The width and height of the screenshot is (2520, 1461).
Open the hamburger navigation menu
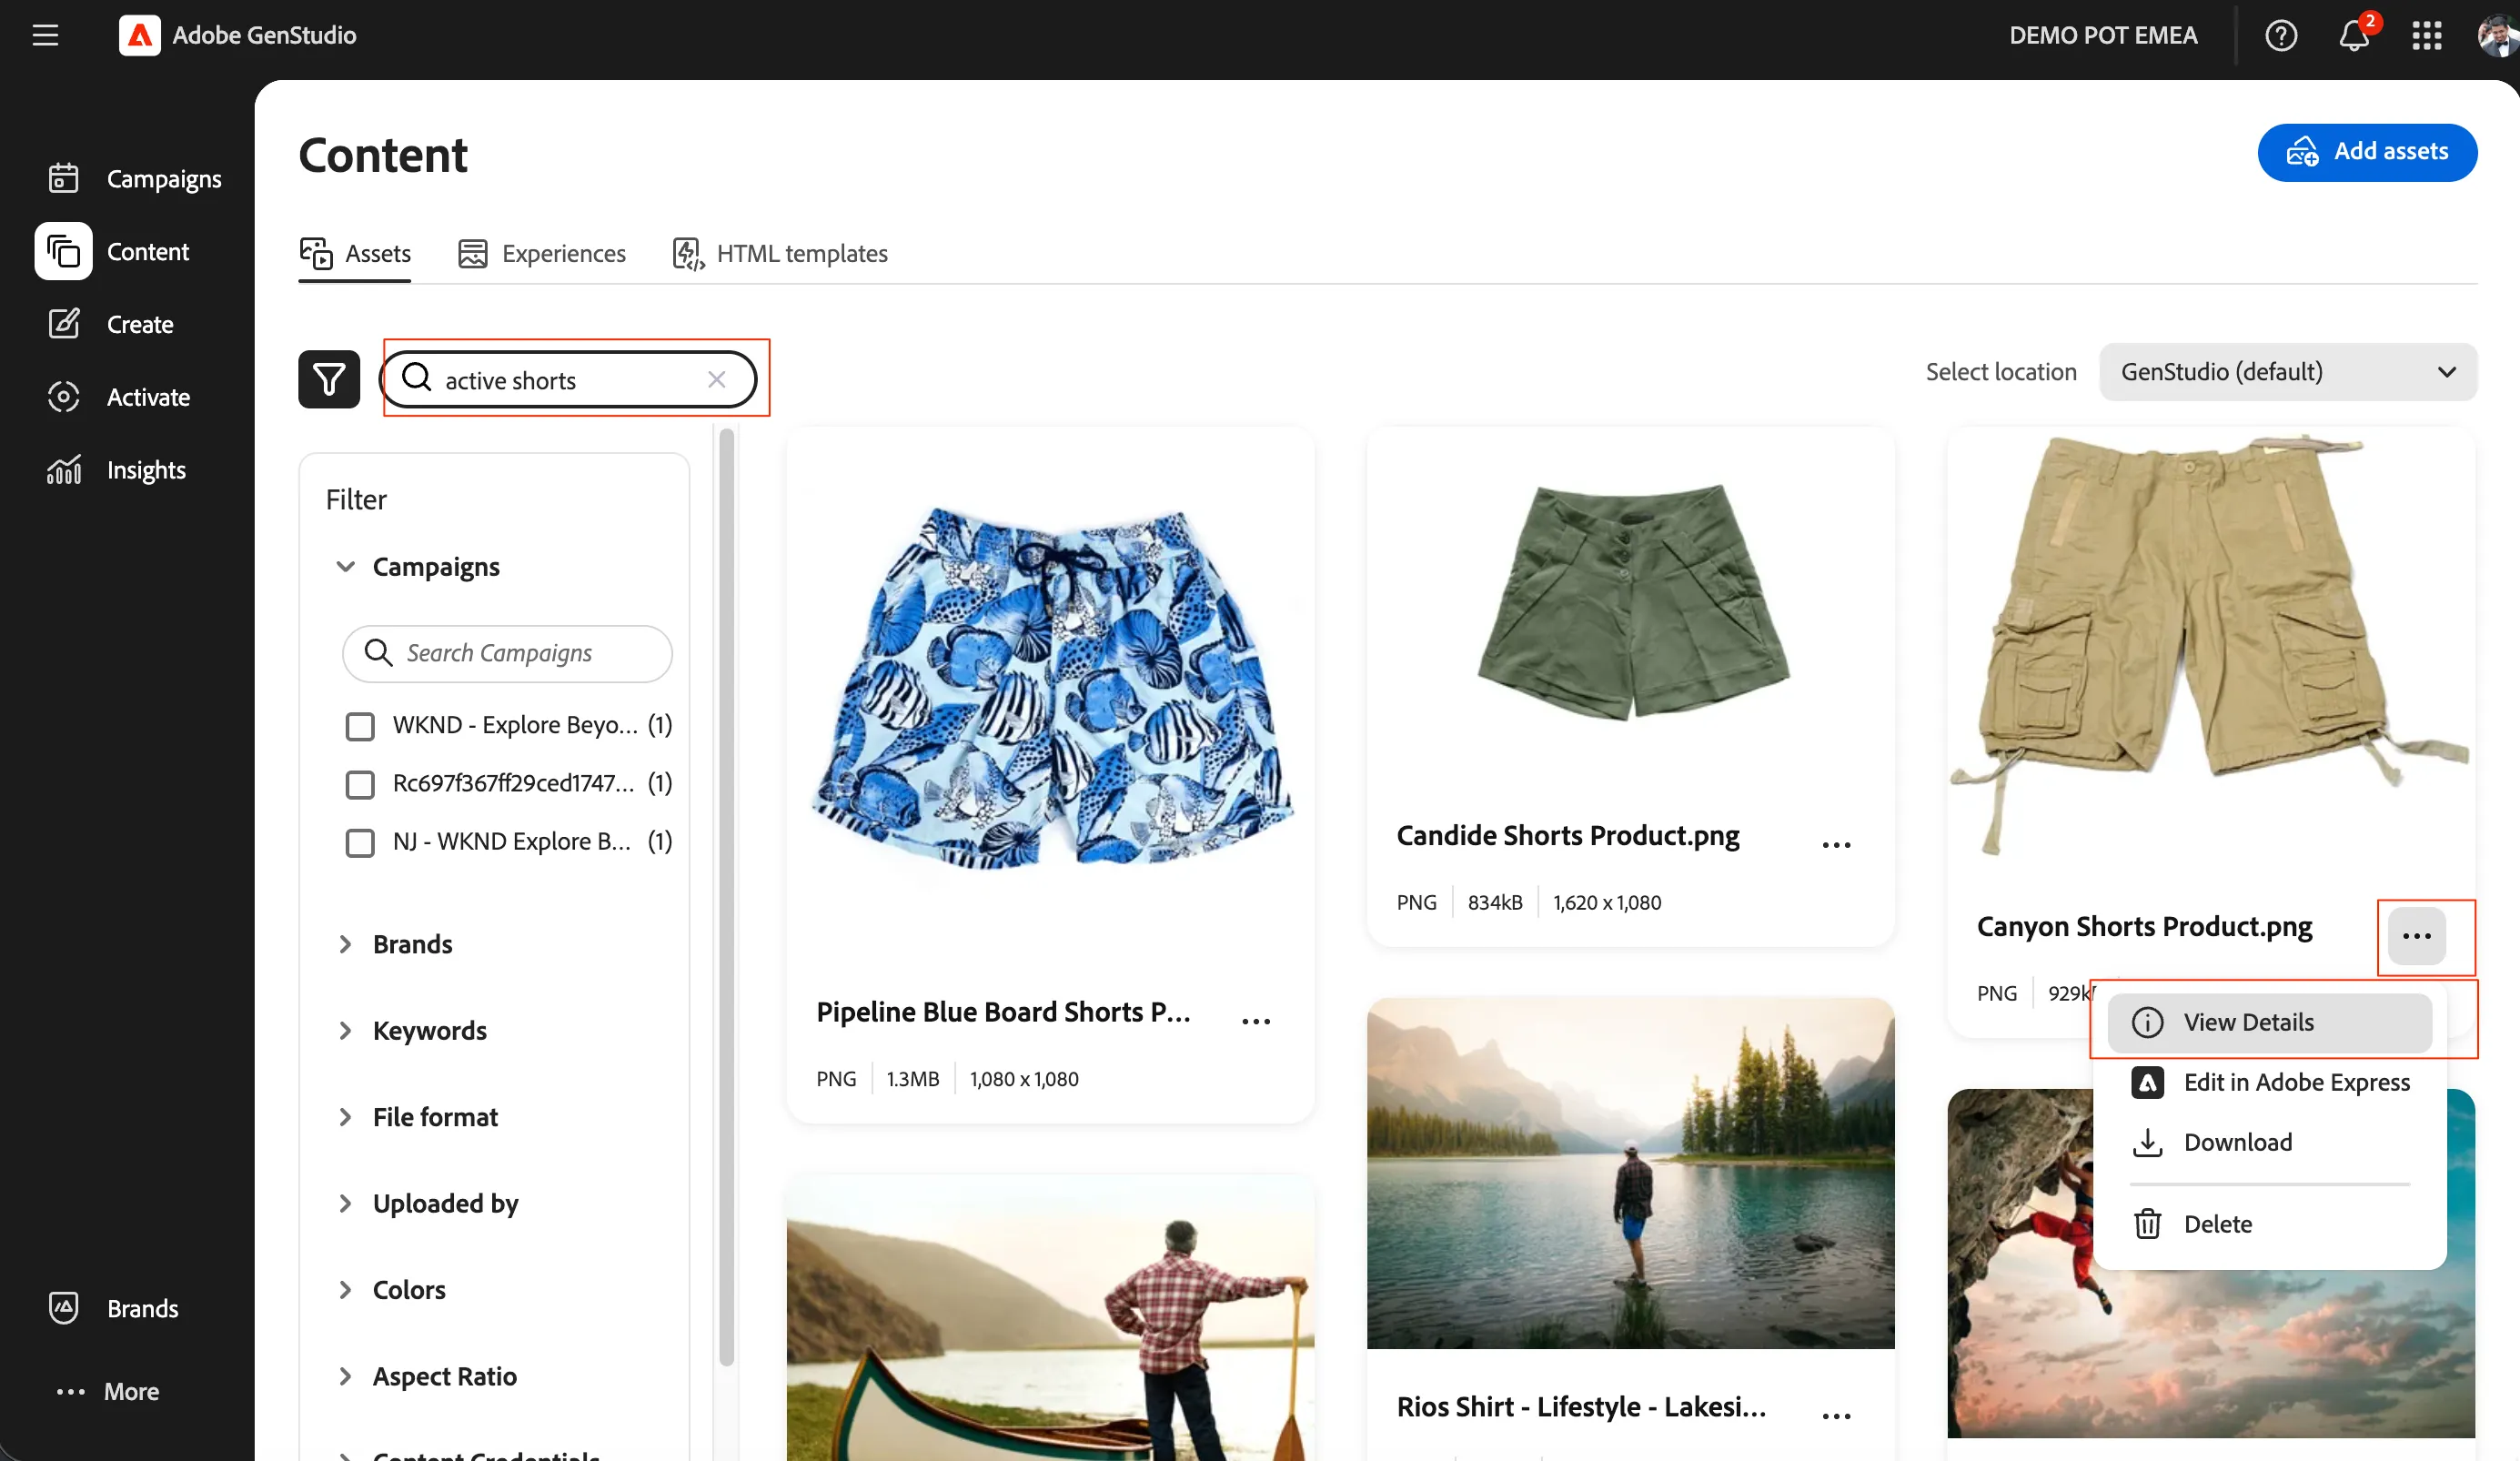pyautogui.click(x=45, y=36)
